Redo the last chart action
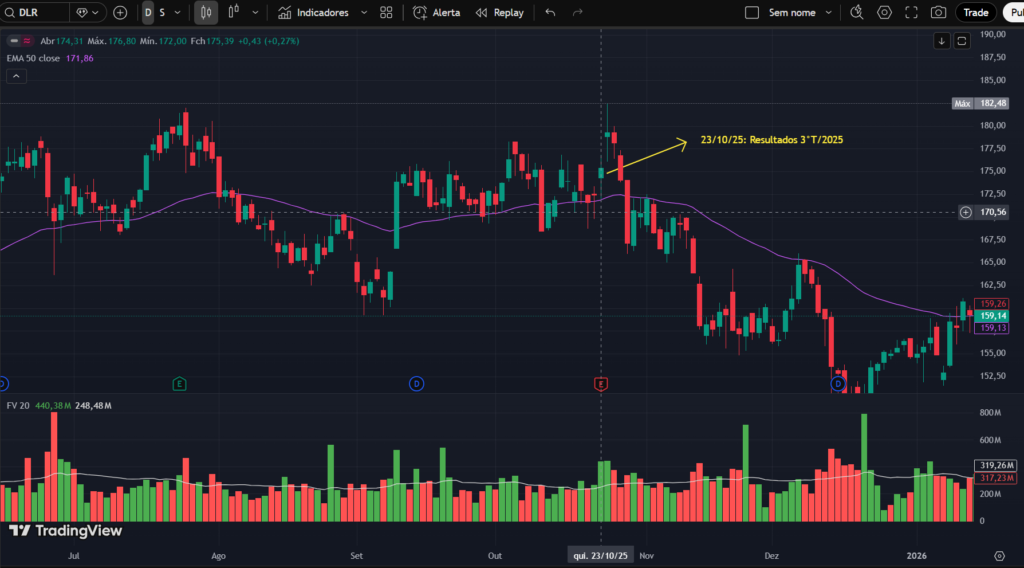Viewport: 1024px width, 568px height. click(577, 12)
